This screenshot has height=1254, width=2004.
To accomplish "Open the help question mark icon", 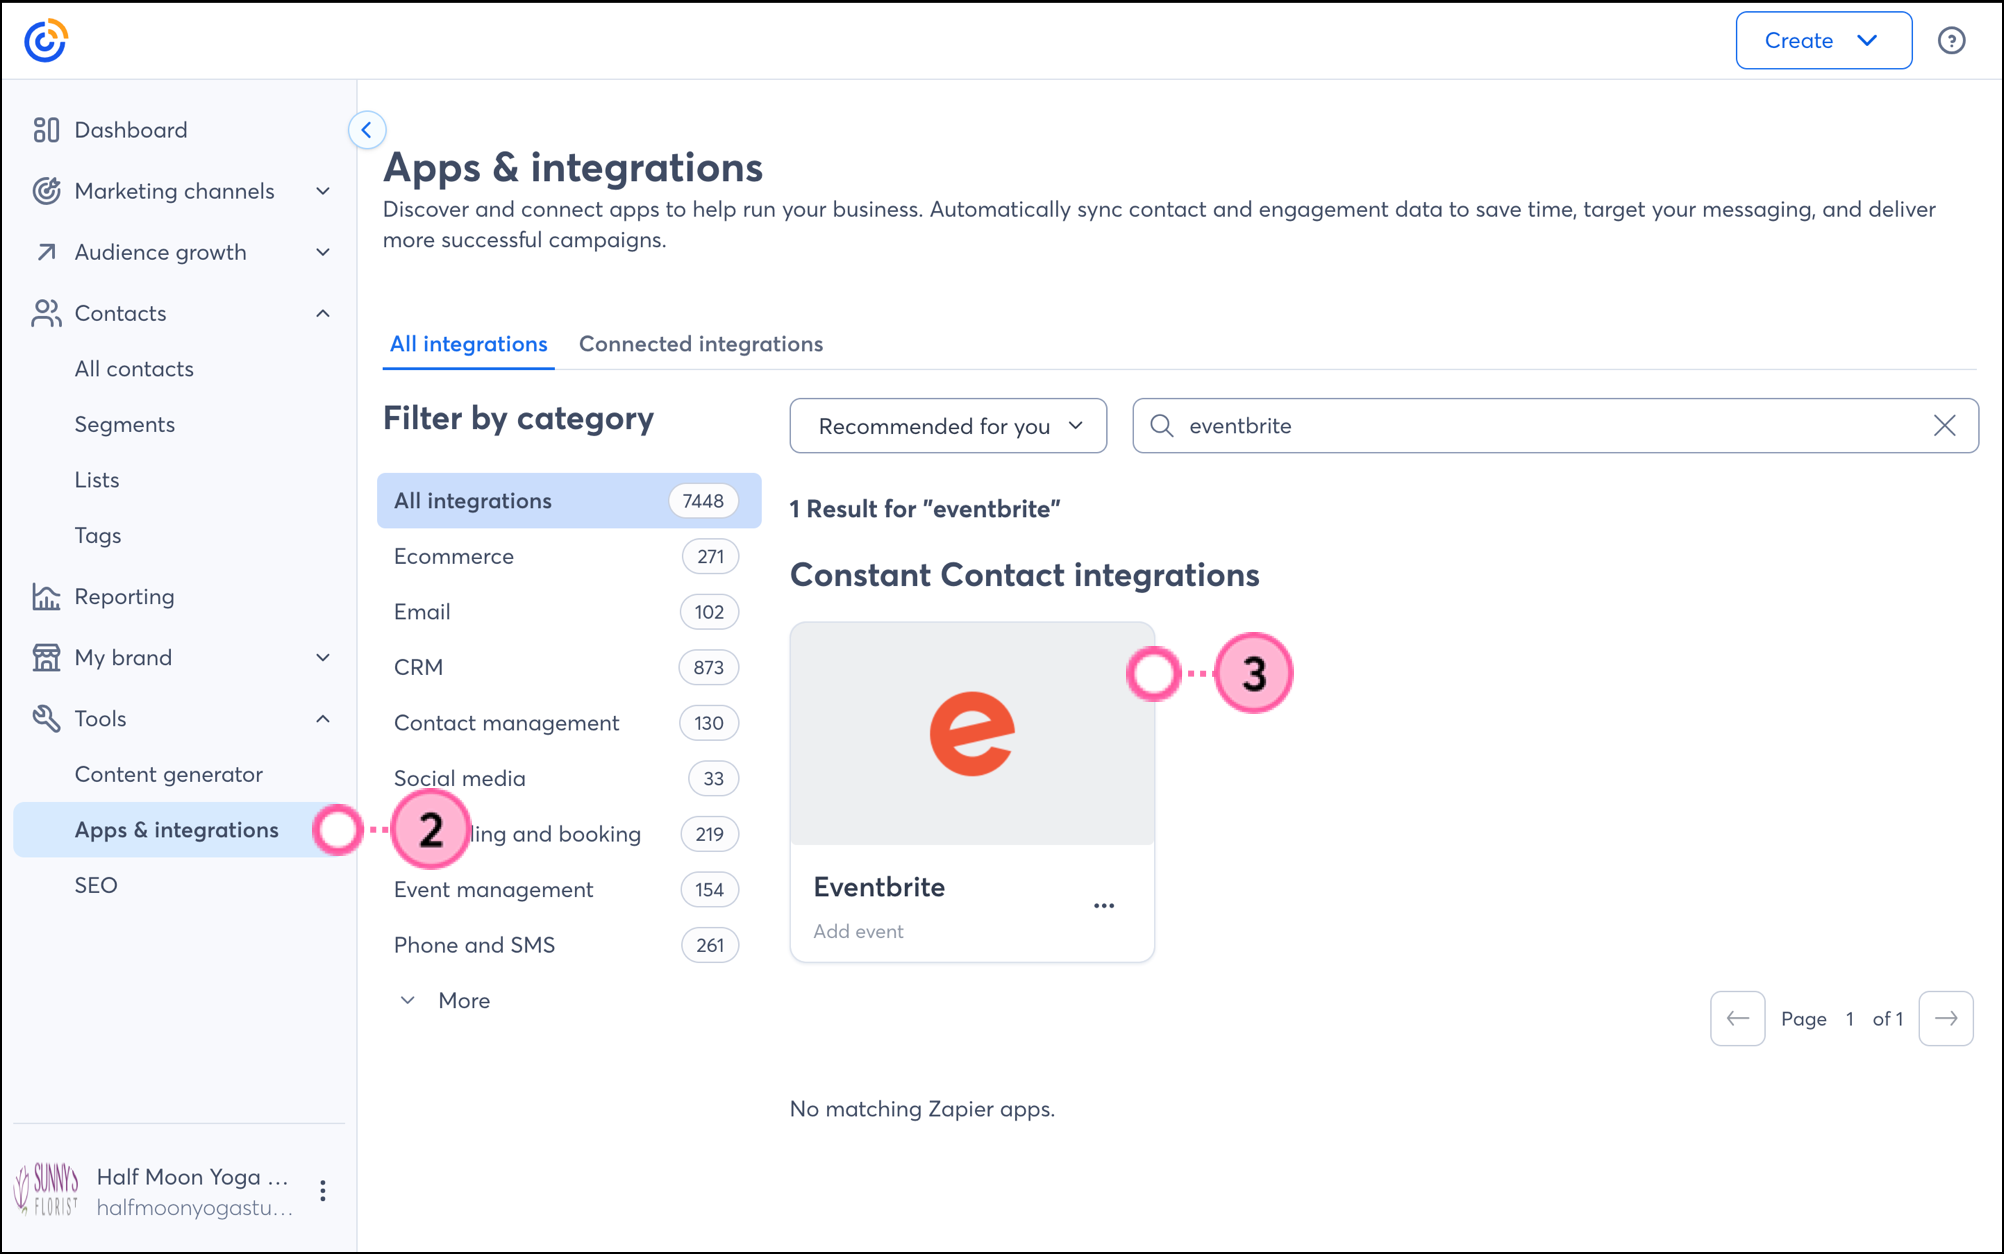I will tap(1951, 41).
